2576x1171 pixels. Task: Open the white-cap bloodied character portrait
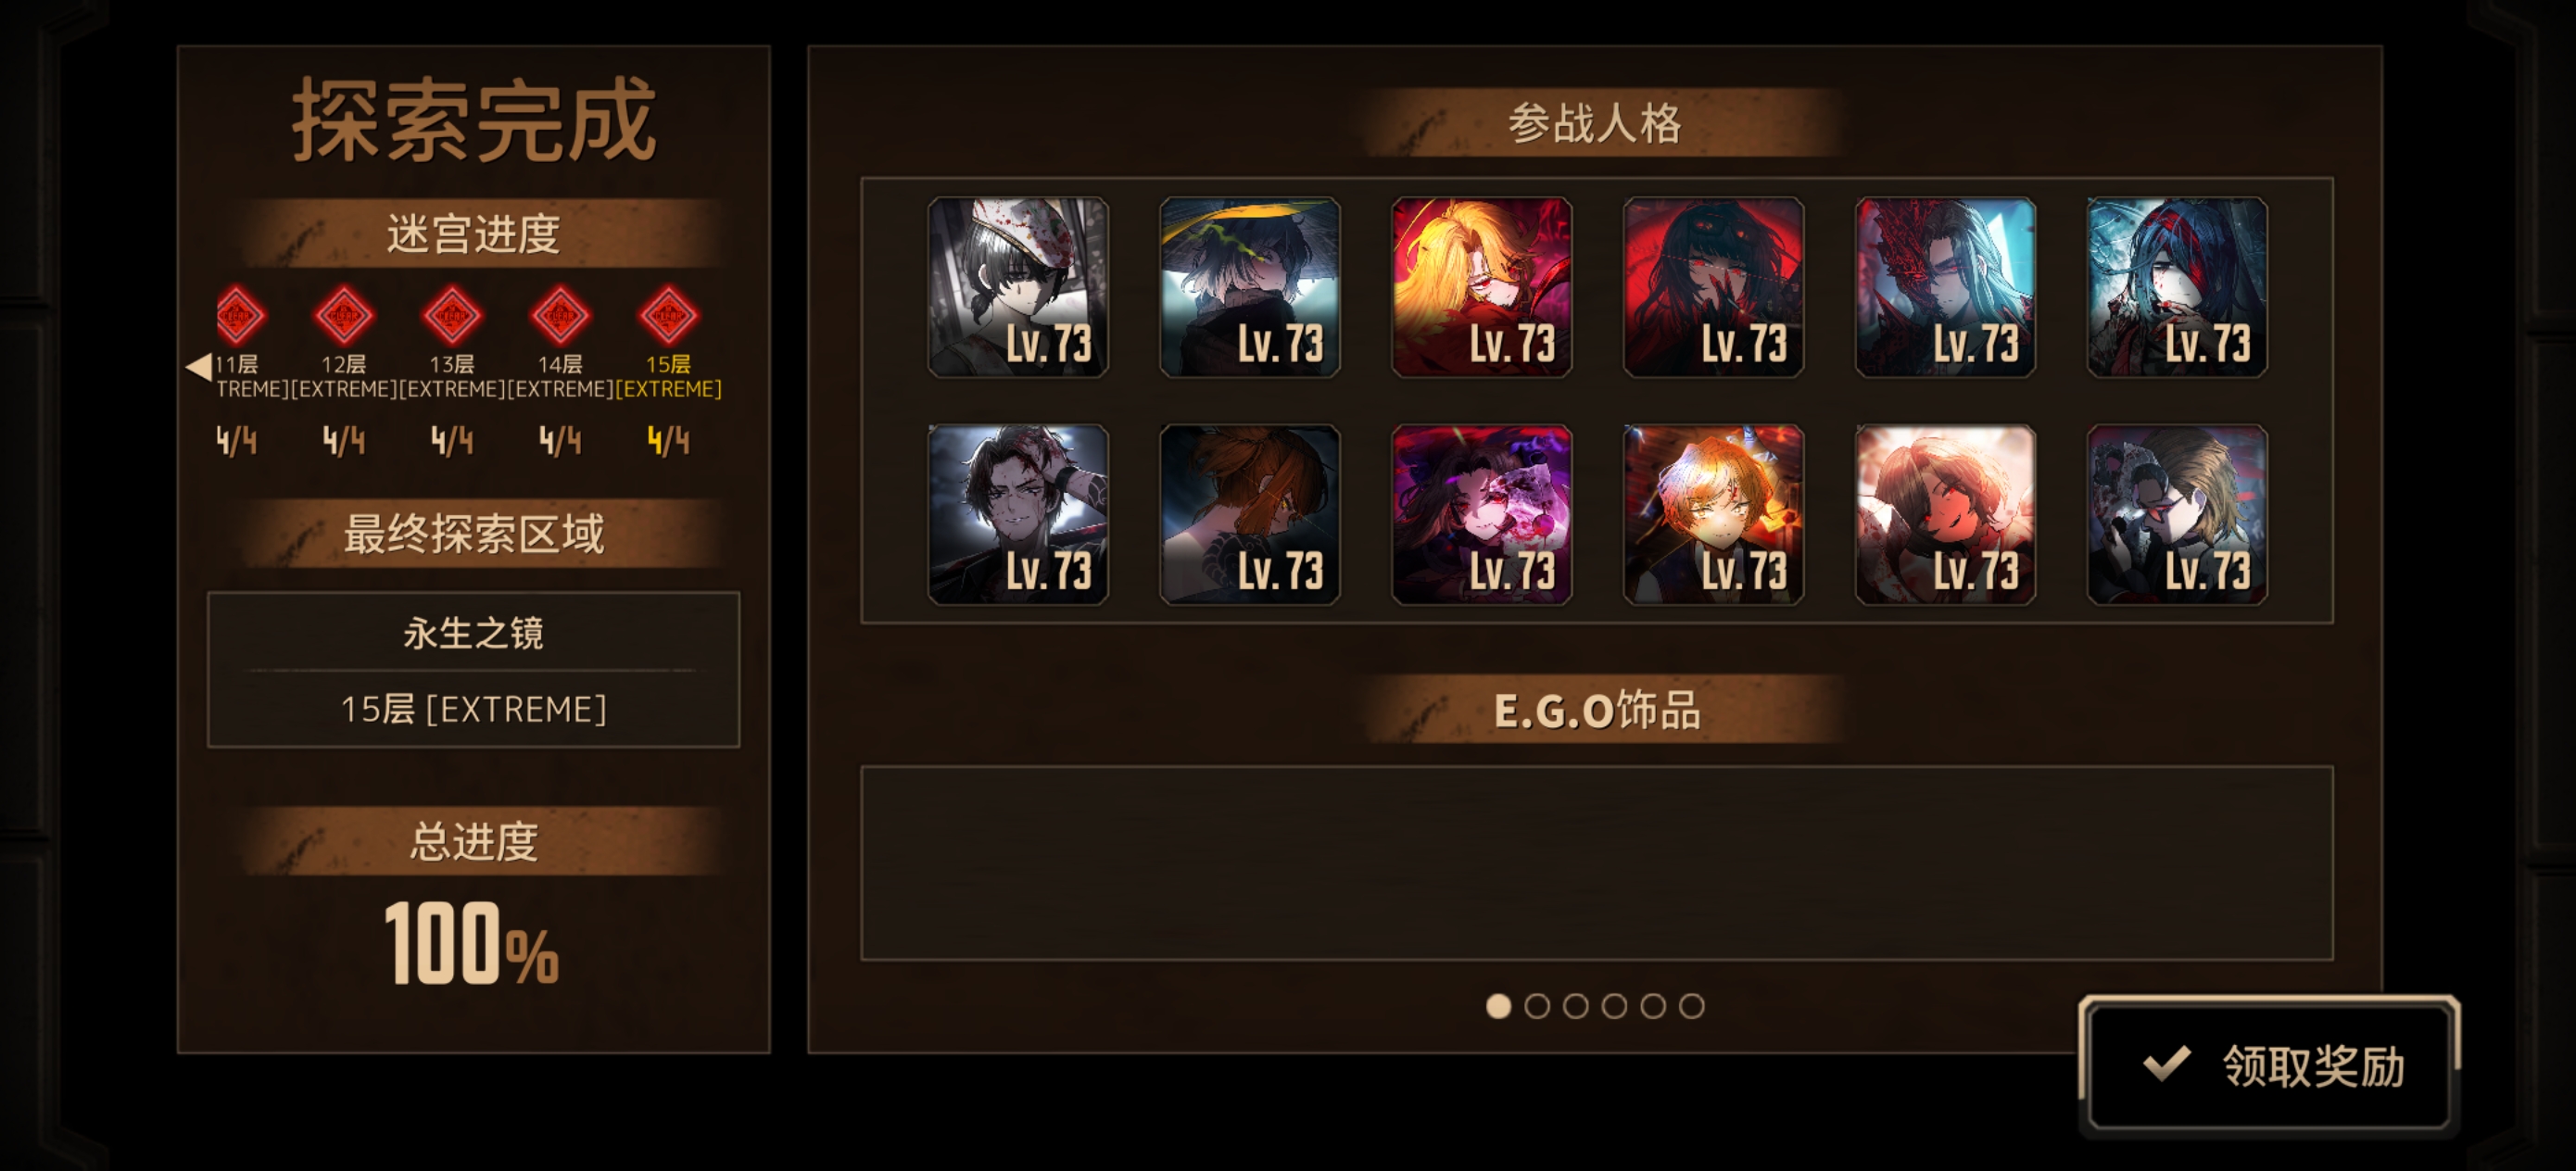(1018, 287)
